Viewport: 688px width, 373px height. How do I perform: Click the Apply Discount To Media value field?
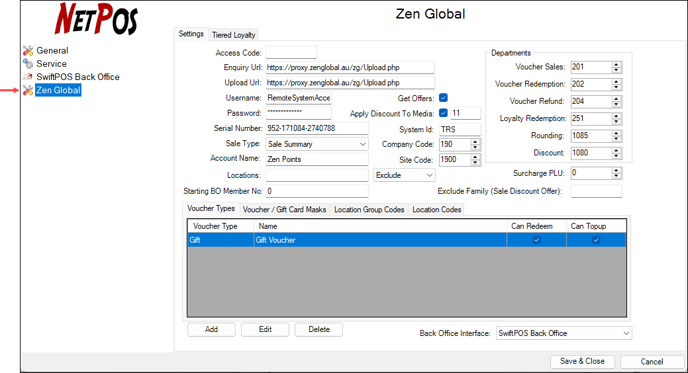[x=466, y=113]
